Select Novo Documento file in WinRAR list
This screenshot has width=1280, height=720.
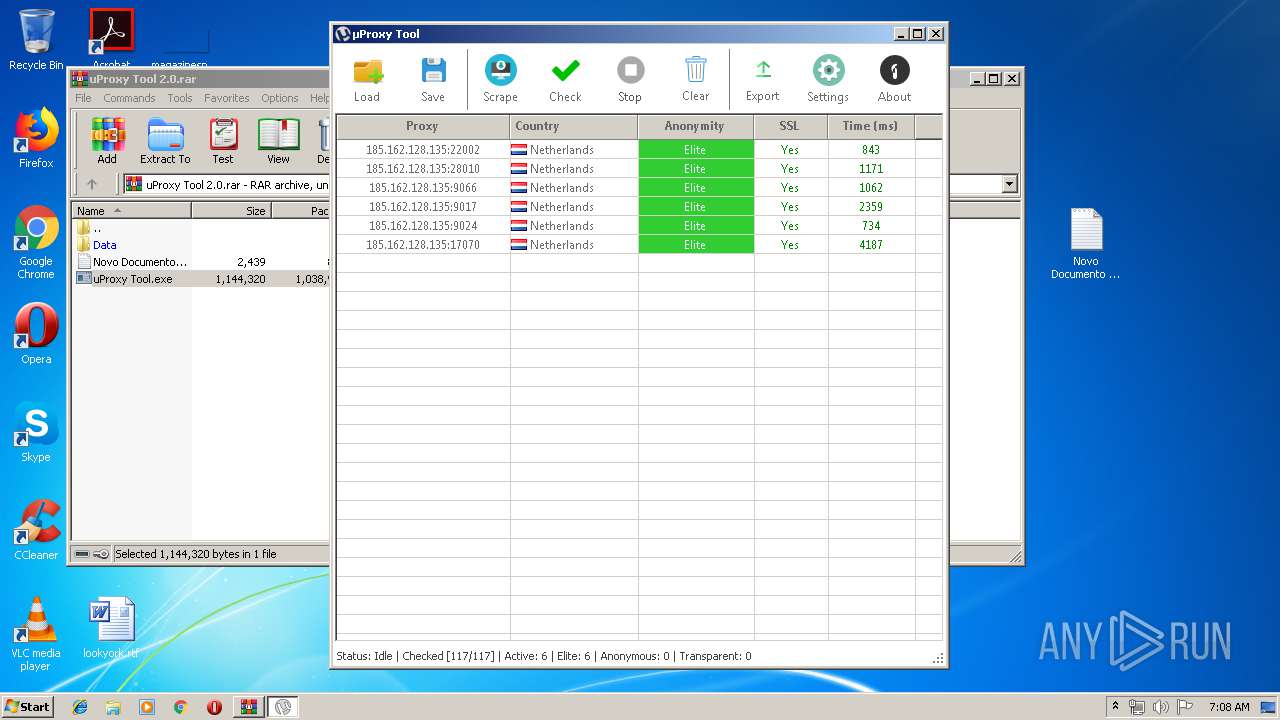click(x=132, y=262)
